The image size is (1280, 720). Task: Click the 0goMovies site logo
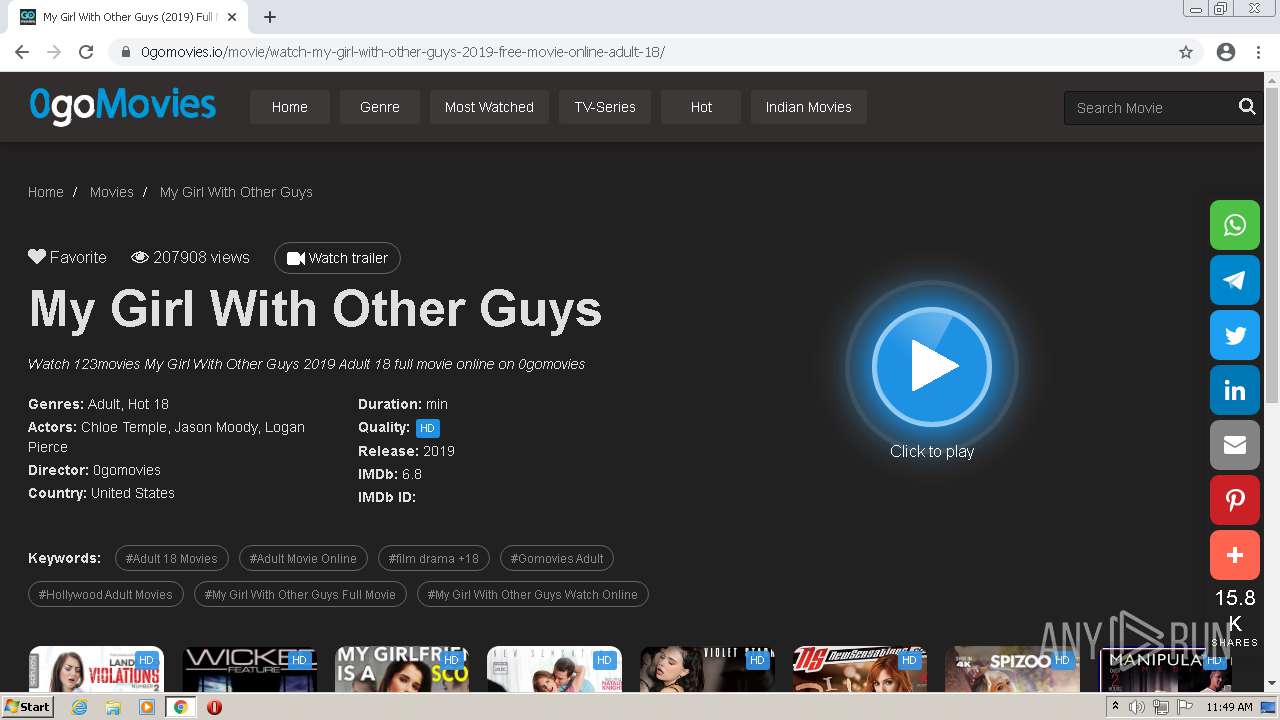click(x=123, y=106)
